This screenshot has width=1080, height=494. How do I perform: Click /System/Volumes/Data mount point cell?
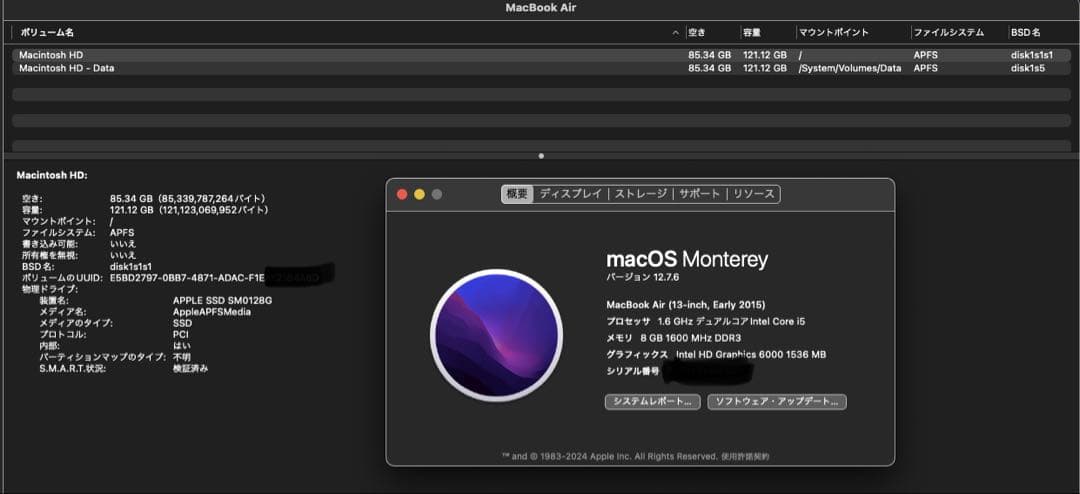click(x=850, y=68)
